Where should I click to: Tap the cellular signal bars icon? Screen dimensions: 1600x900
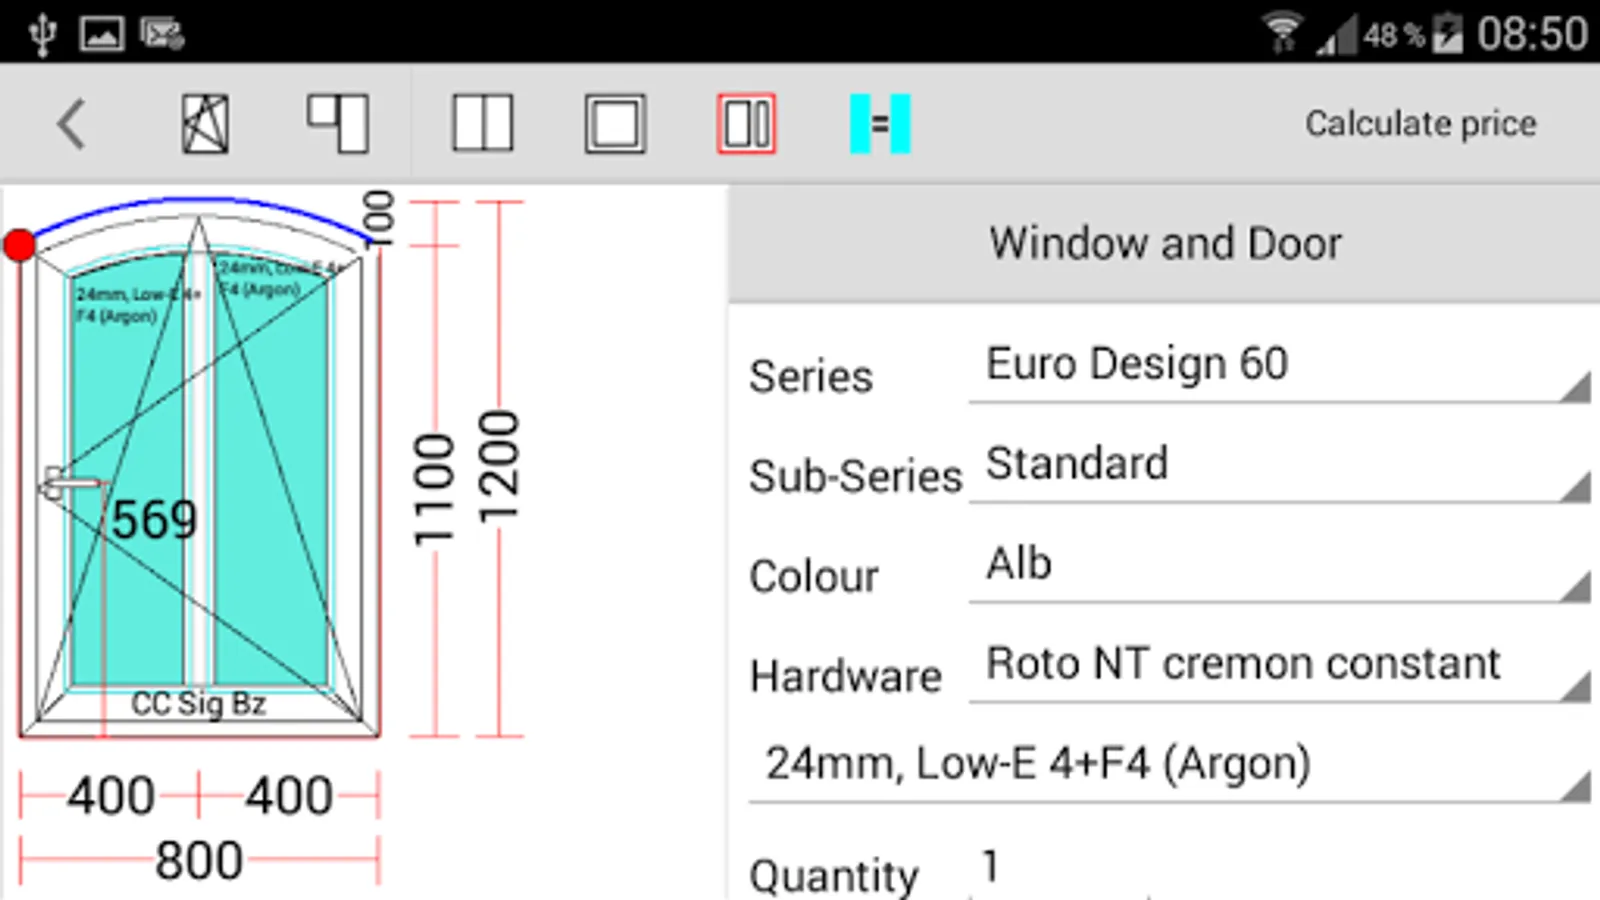pos(1337,36)
